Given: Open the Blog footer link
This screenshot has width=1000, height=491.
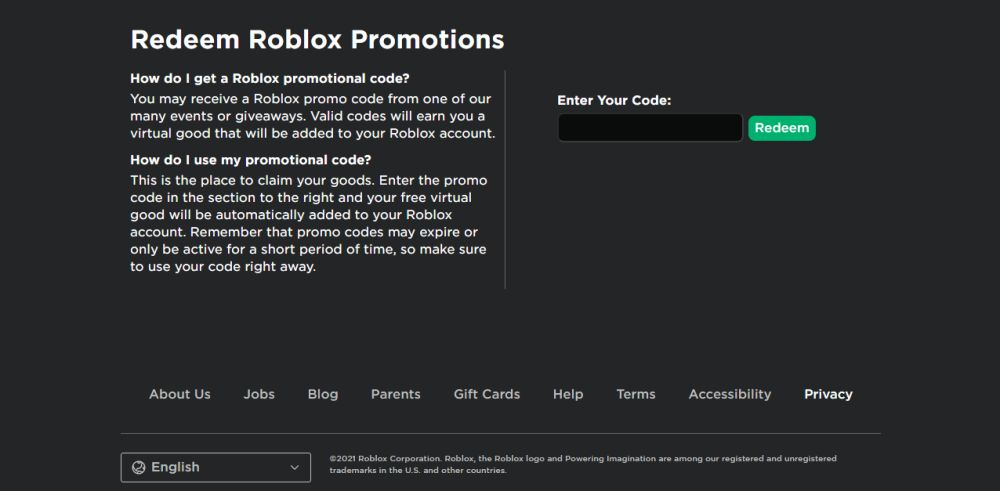Looking at the screenshot, I should (323, 394).
